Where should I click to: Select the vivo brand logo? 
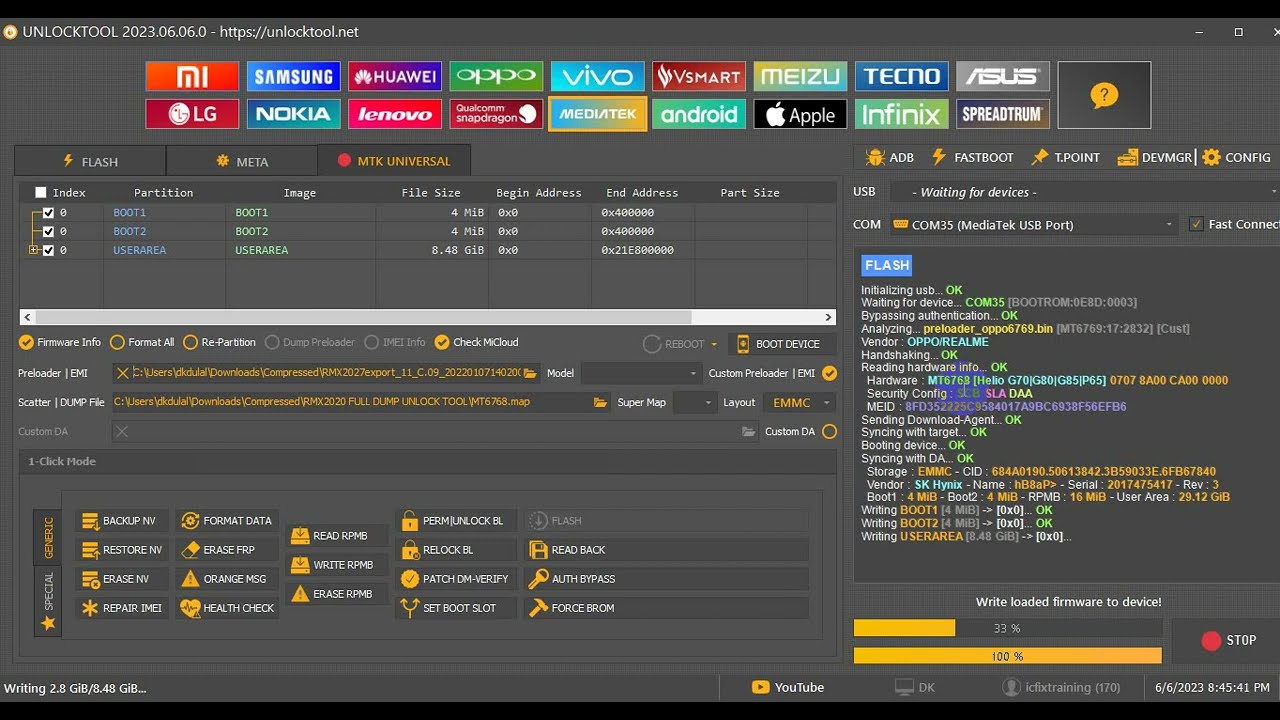pos(597,76)
